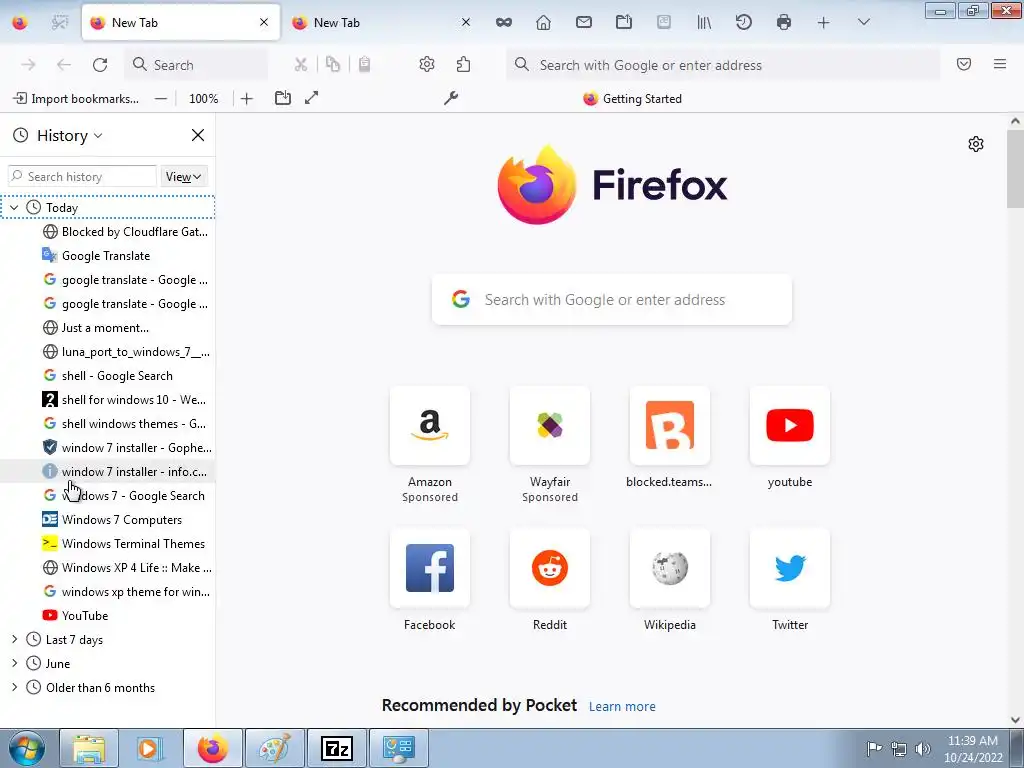The height and width of the screenshot is (768, 1024).
Task: List all tabs with chevron button
Action: [863, 22]
